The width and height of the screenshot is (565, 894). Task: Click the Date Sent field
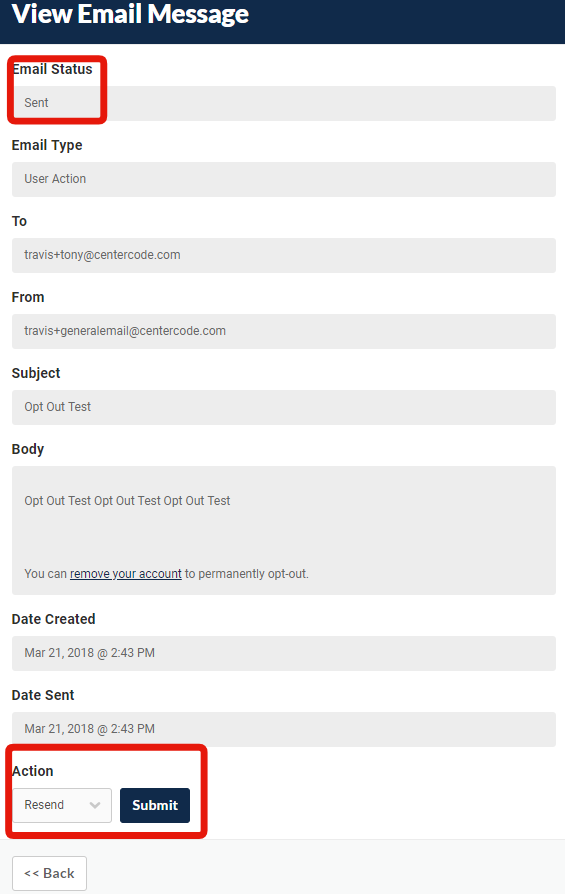tap(284, 729)
